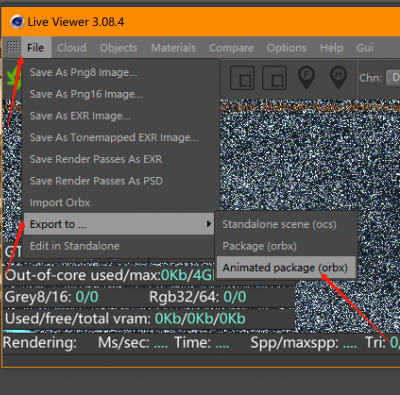The image size is (400, 395).
Task: Choose Animated package (orbx) export
Action: click(286, 267)
